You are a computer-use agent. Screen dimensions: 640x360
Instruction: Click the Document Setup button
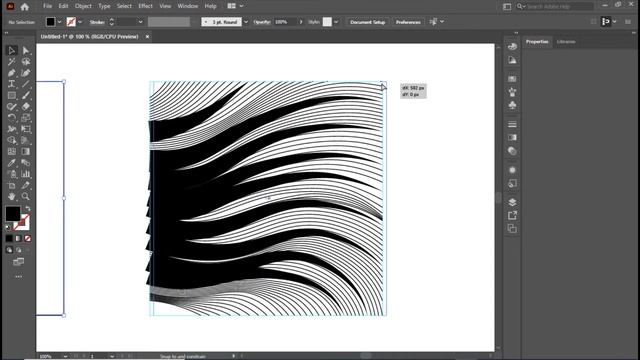click(368, 22)
